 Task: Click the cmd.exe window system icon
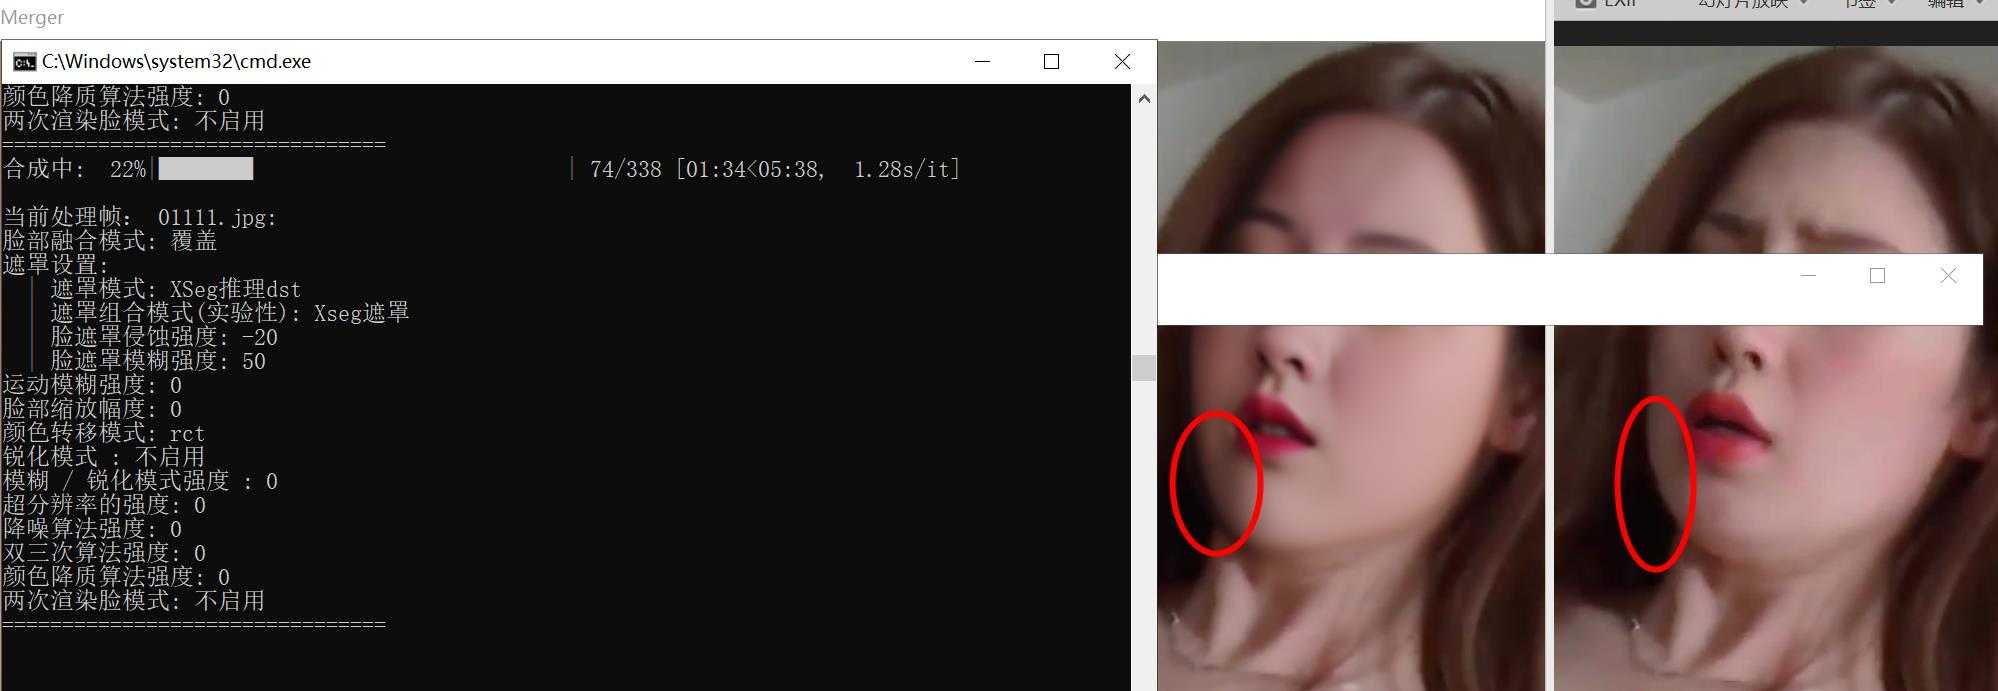[24, 62]
